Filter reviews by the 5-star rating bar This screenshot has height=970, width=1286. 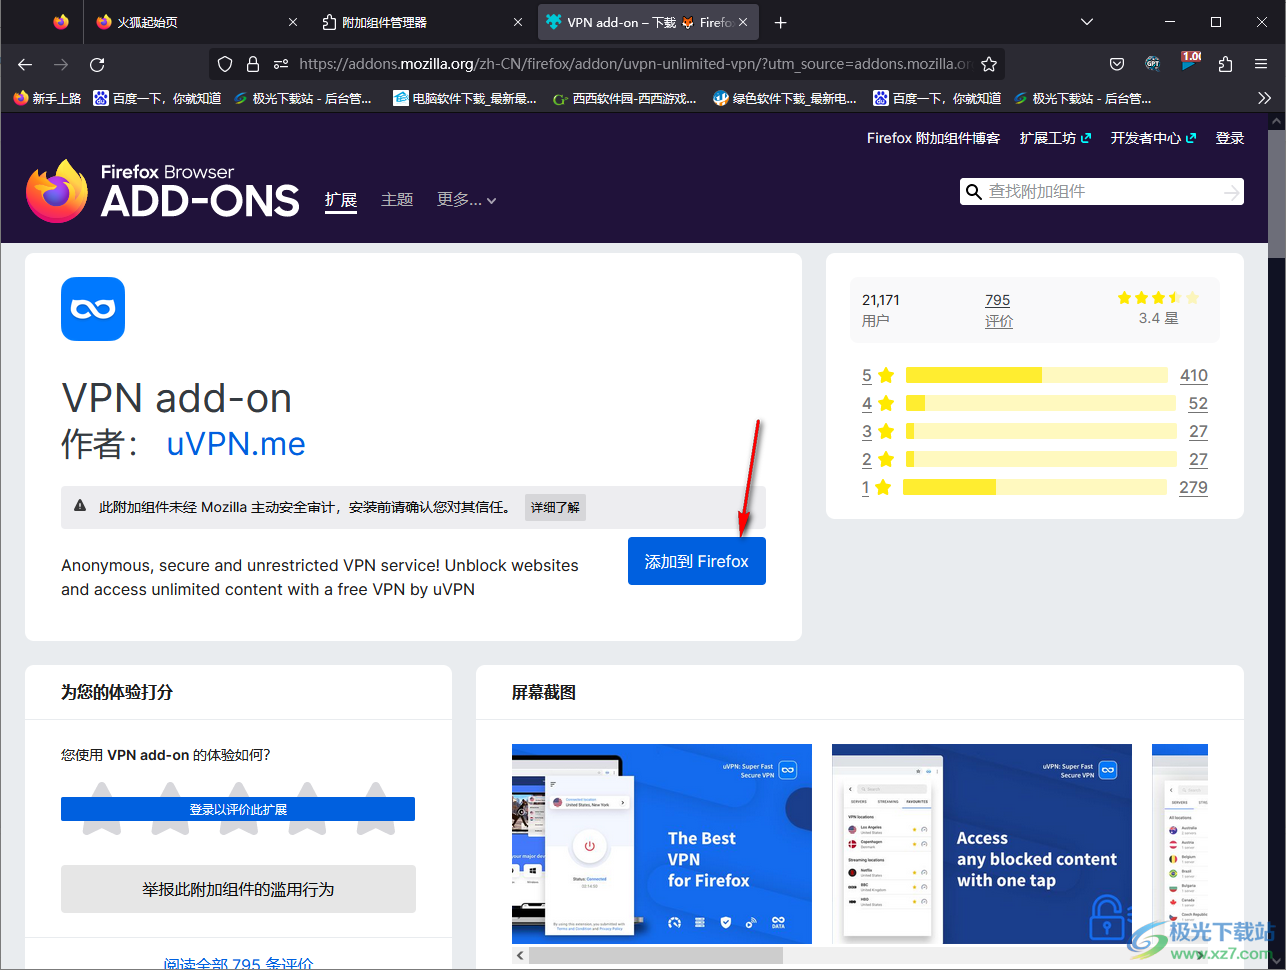(1036, 375)
